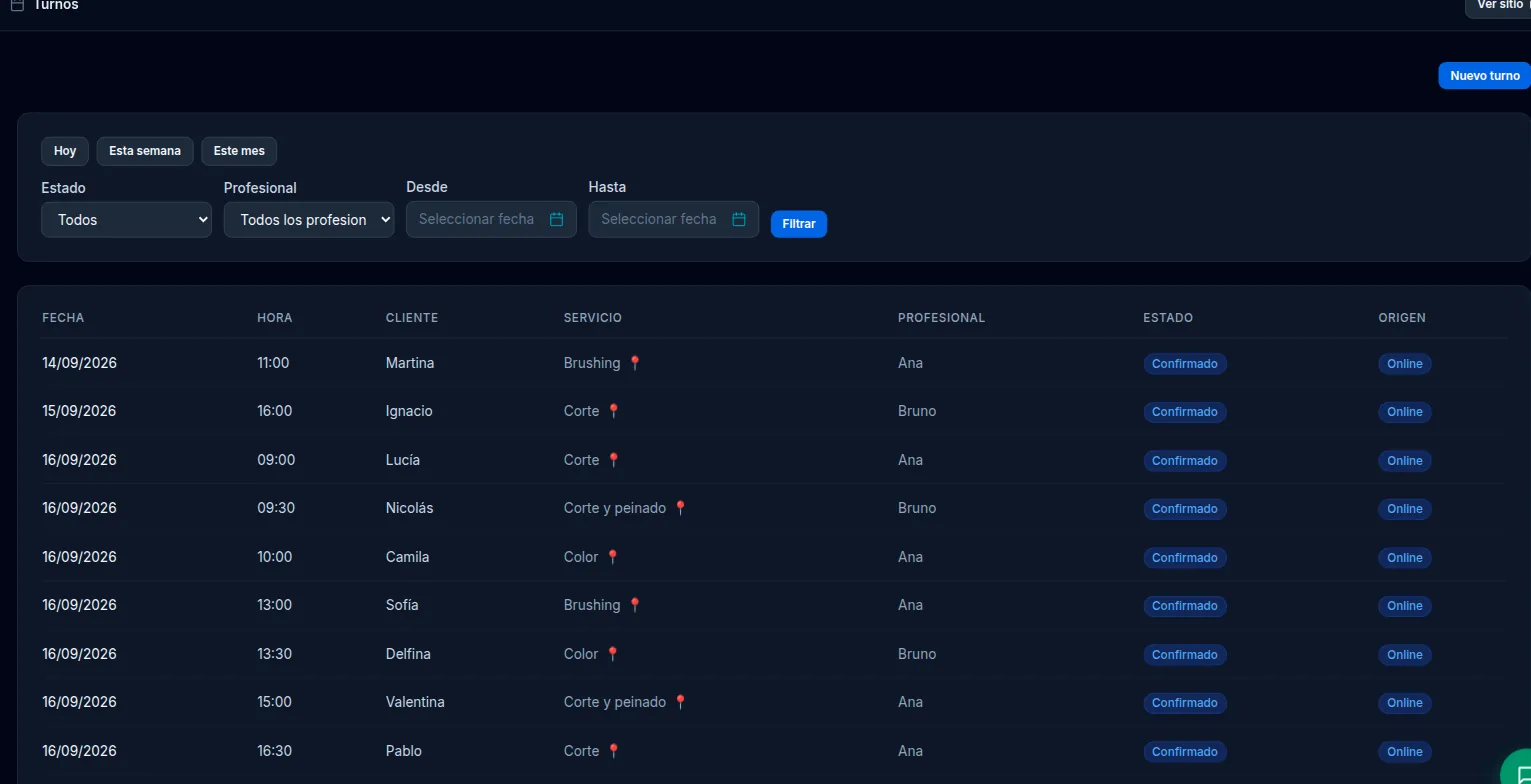Image resolution: width=1531 pixels, height=784 pixels.
Task: Create a Nuevo turno
Action: 1484,76
